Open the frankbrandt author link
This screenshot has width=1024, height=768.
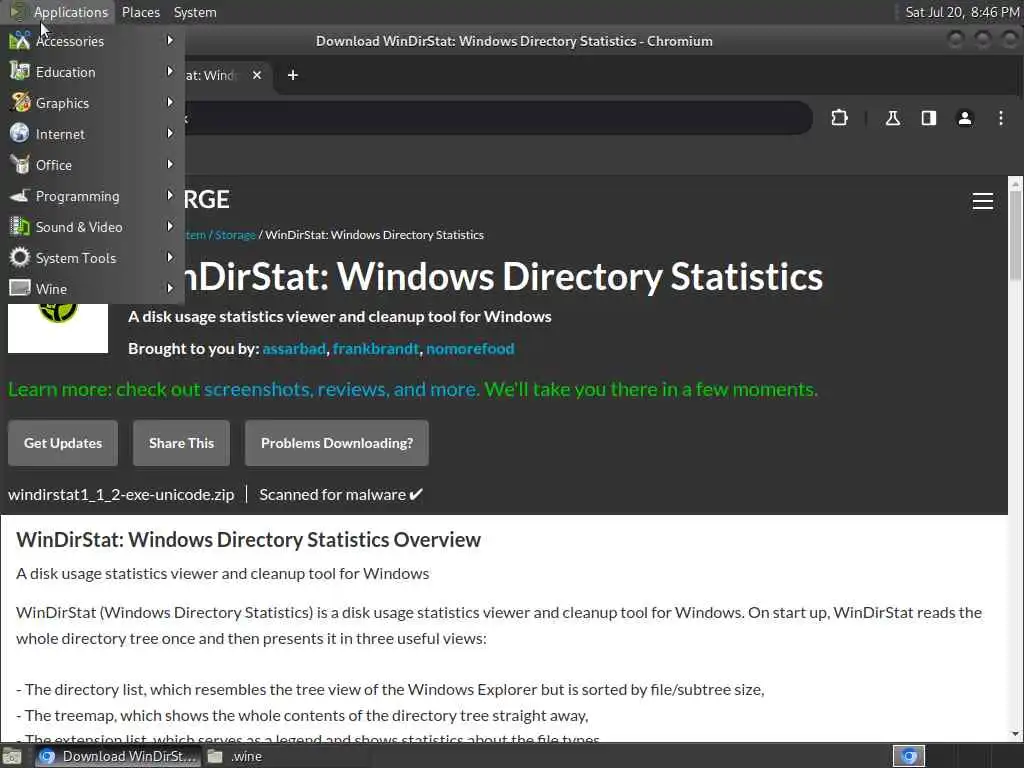click(x=376, y=349)
